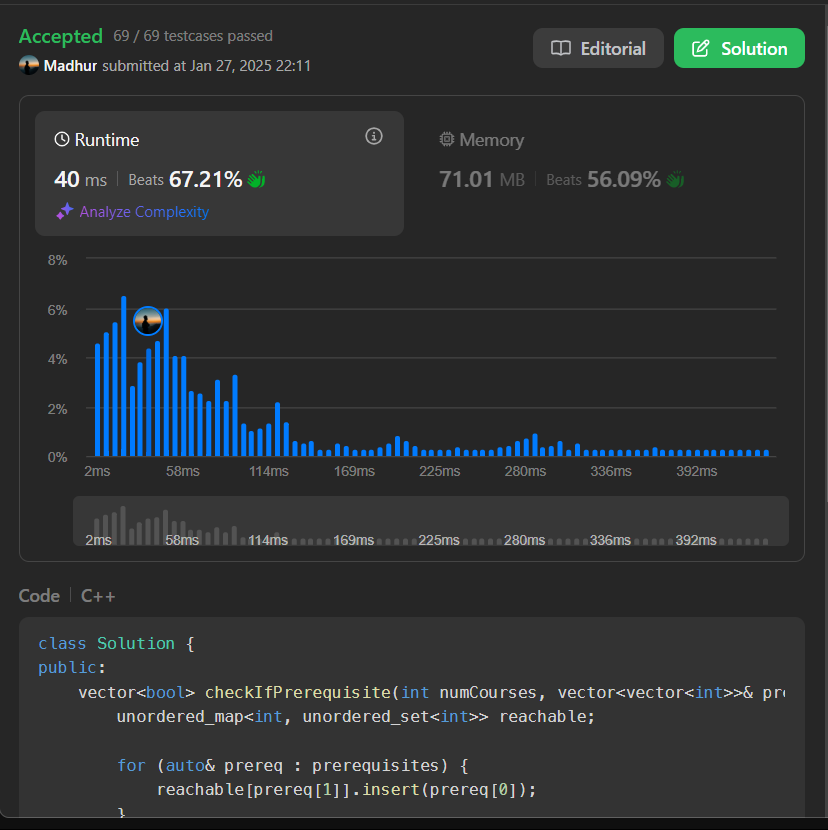This screenshot has width=828, height=830.
Task: Click the pencil icon in Solution button
Action: click(x=700, y=48)
